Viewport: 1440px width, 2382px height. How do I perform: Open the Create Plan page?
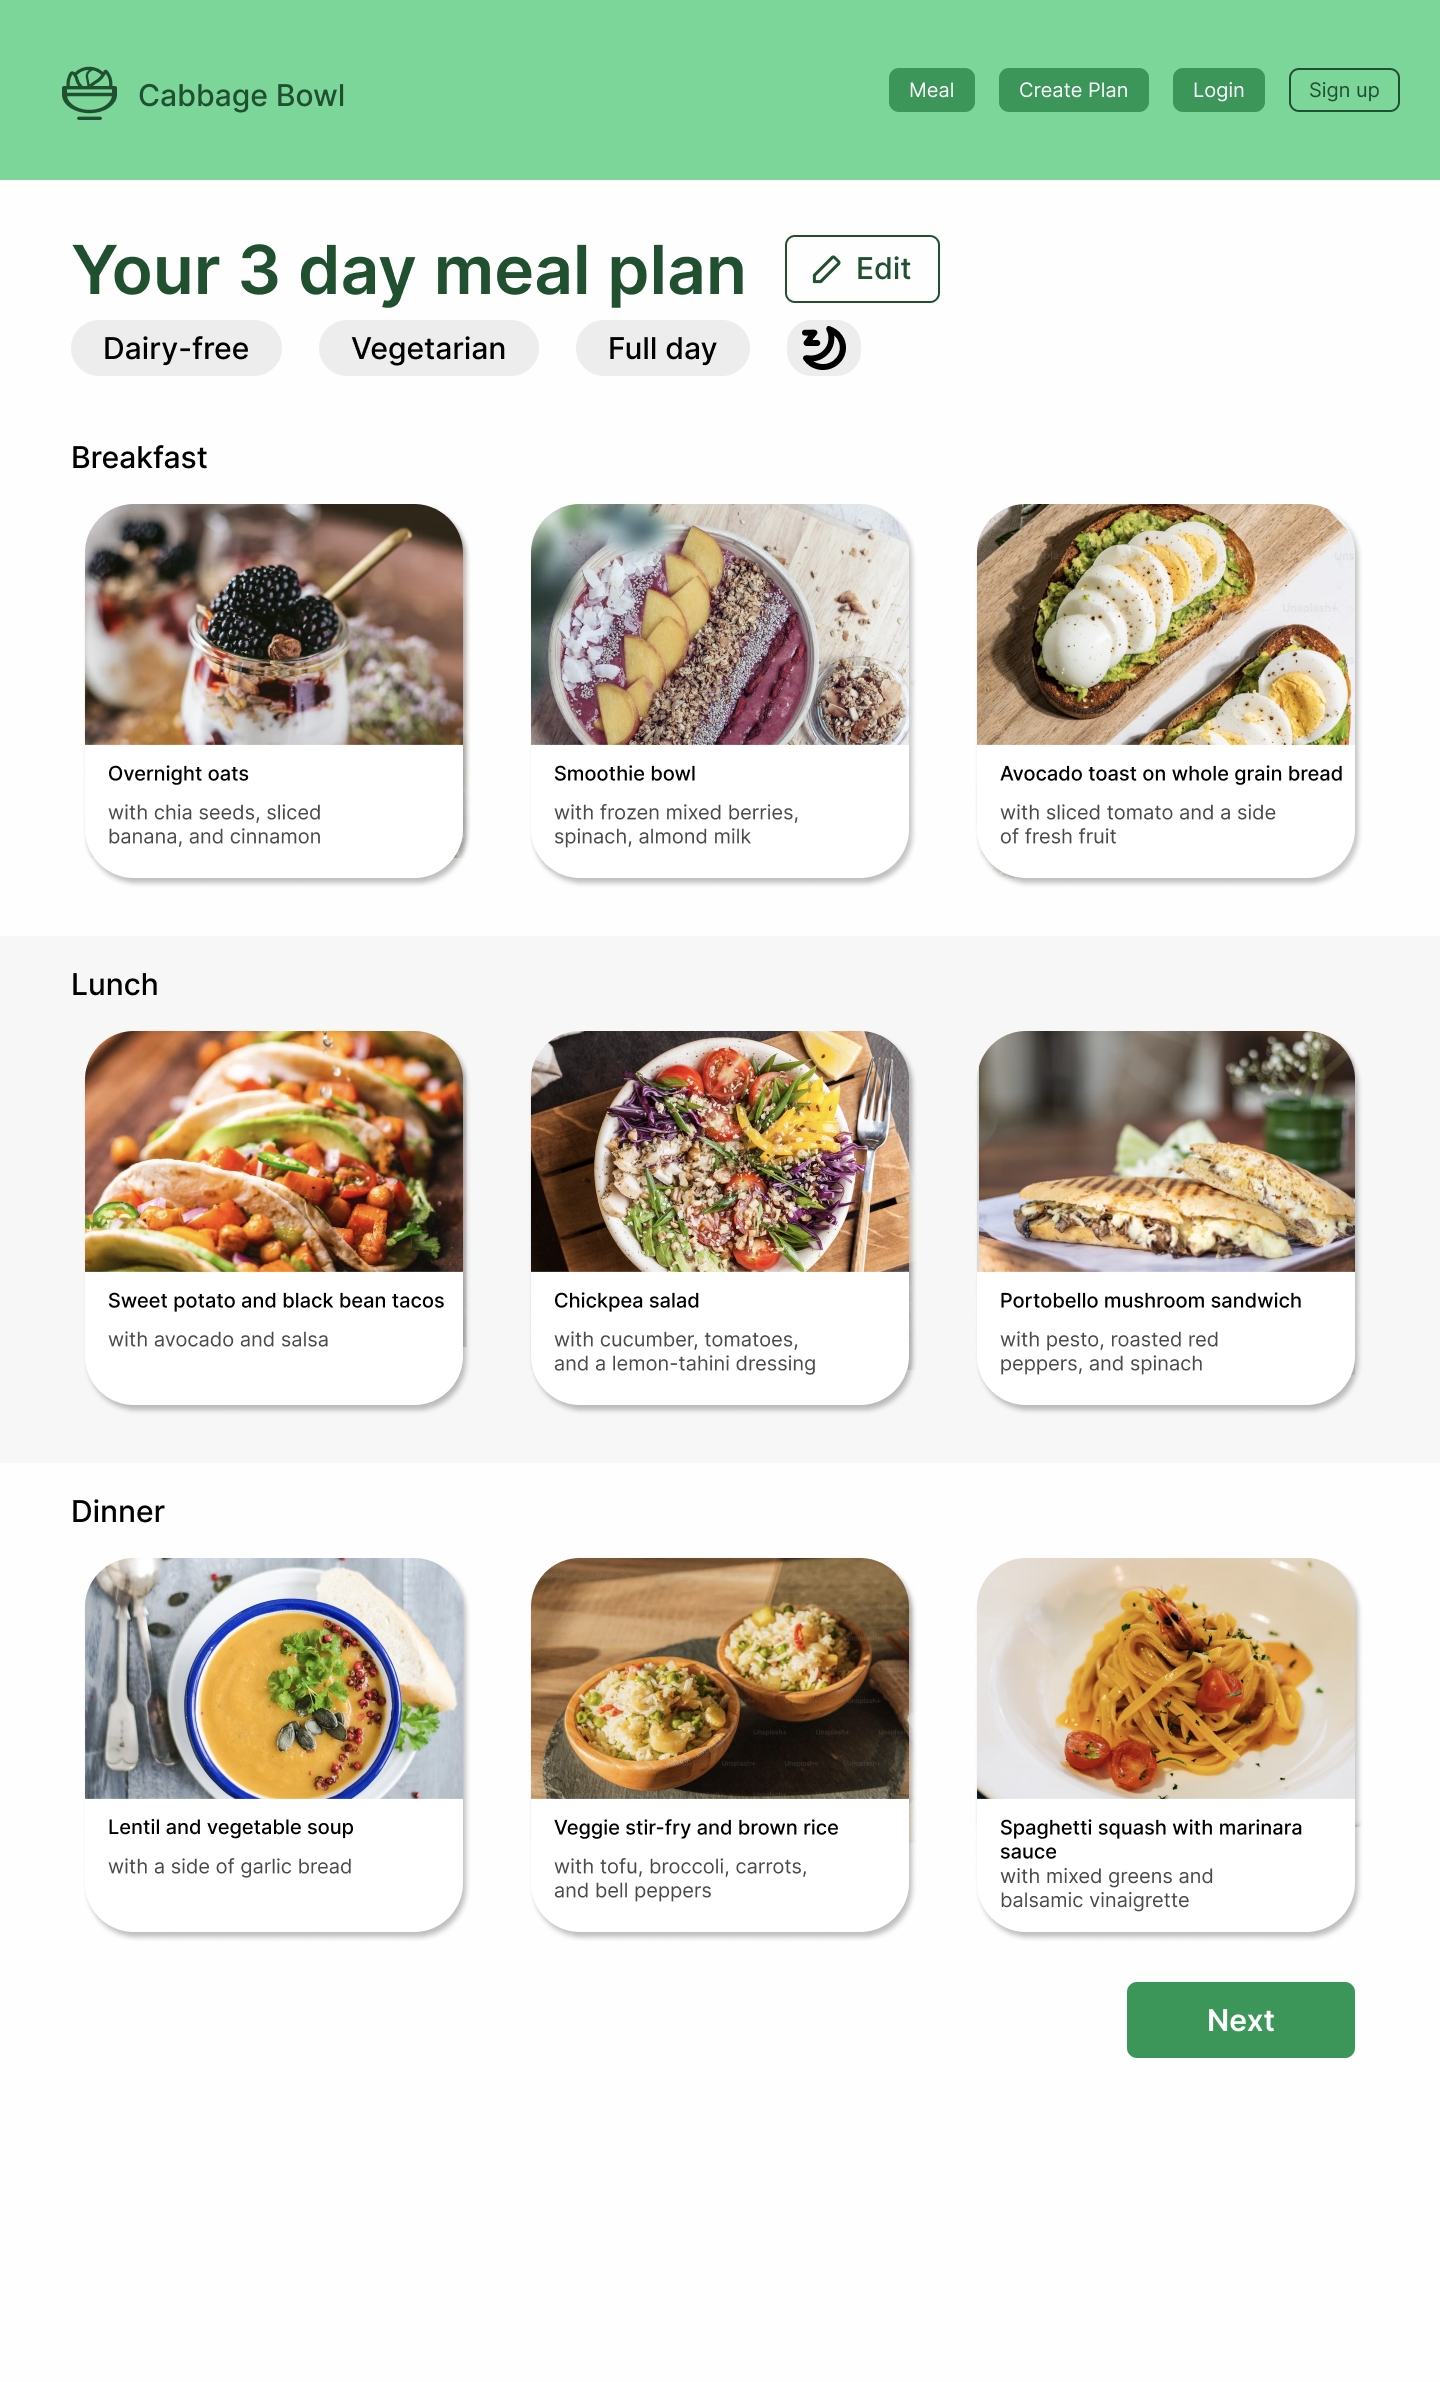pyautogui.click(x=1073, y=90)
